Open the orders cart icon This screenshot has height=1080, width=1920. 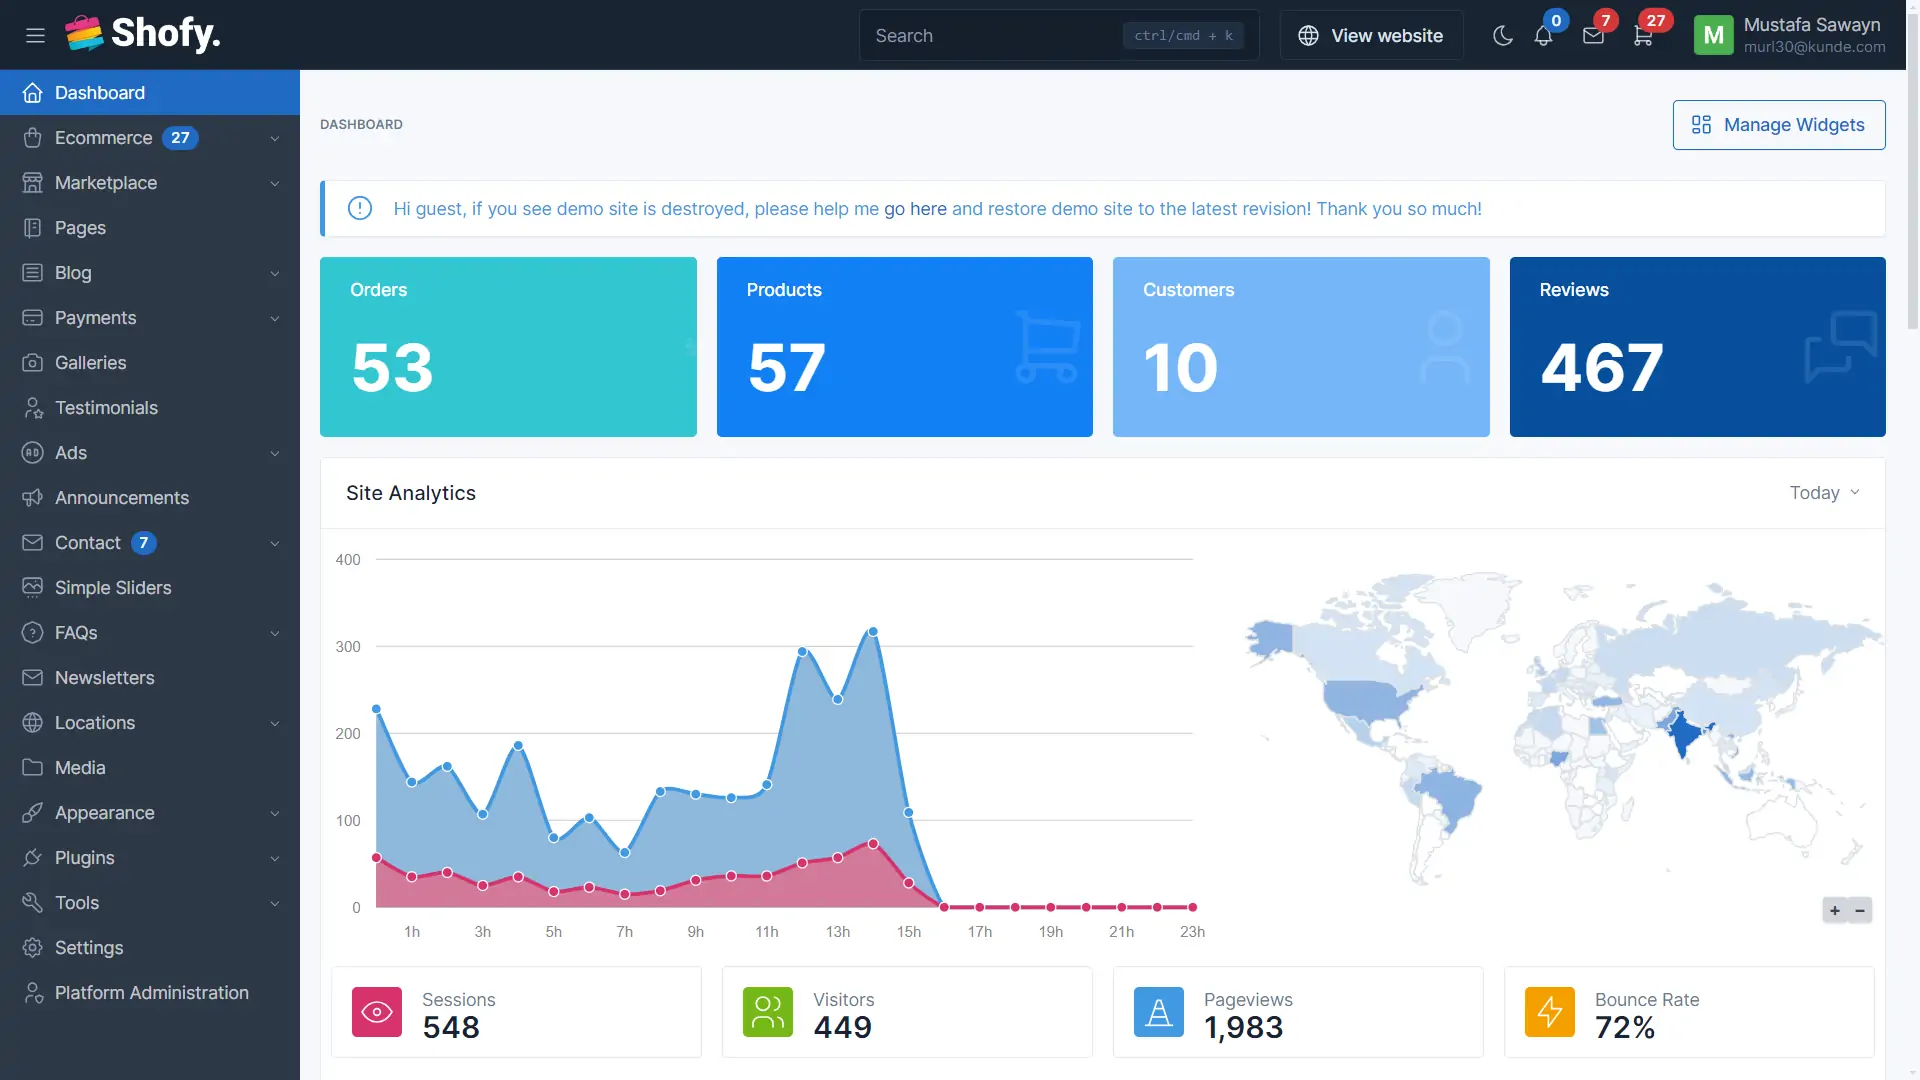pos(1643,36)
